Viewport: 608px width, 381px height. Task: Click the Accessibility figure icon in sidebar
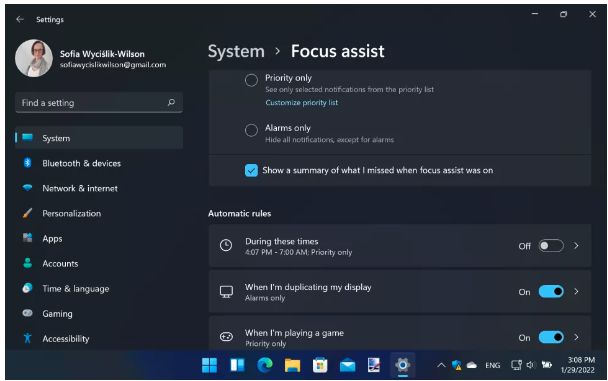click(x=28, y=338)
